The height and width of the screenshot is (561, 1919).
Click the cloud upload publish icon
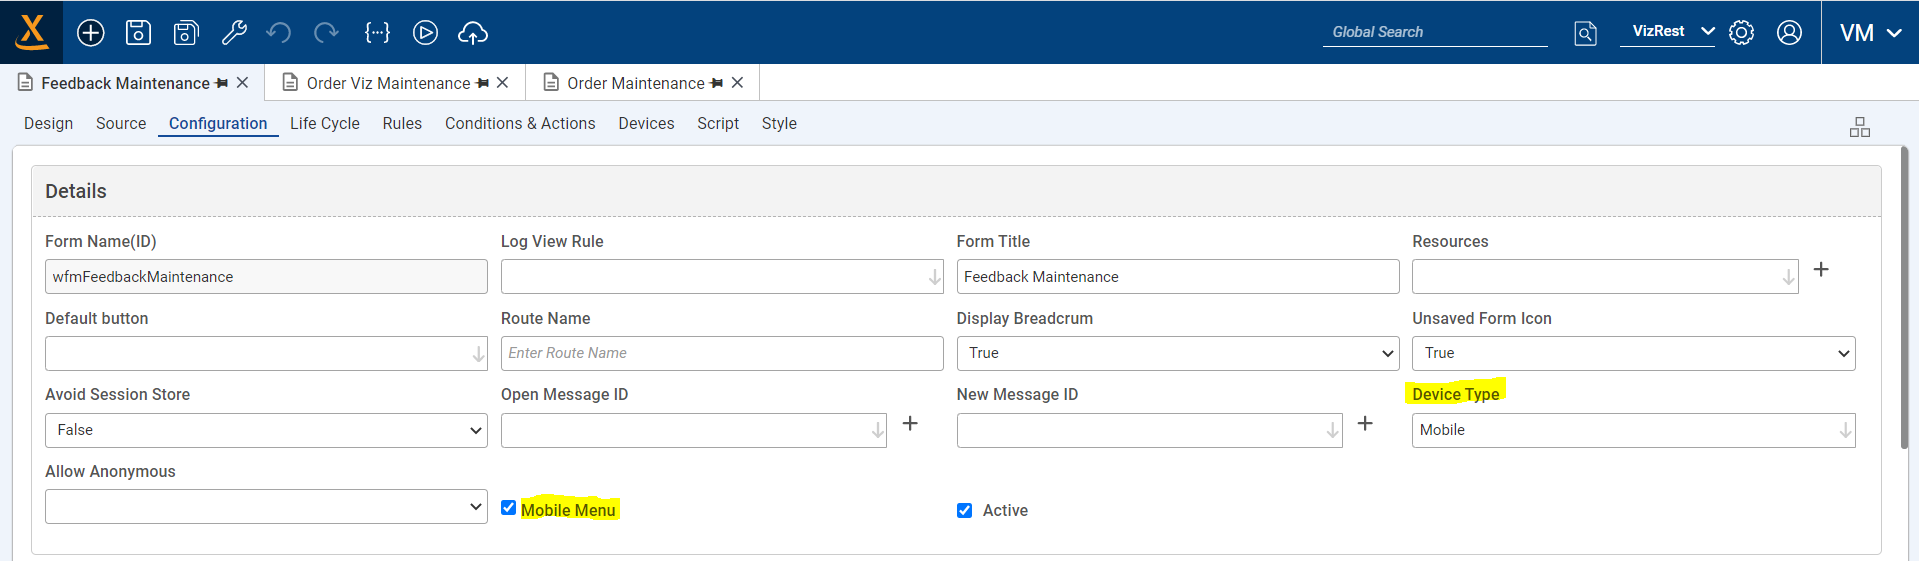tap(473, 33)
